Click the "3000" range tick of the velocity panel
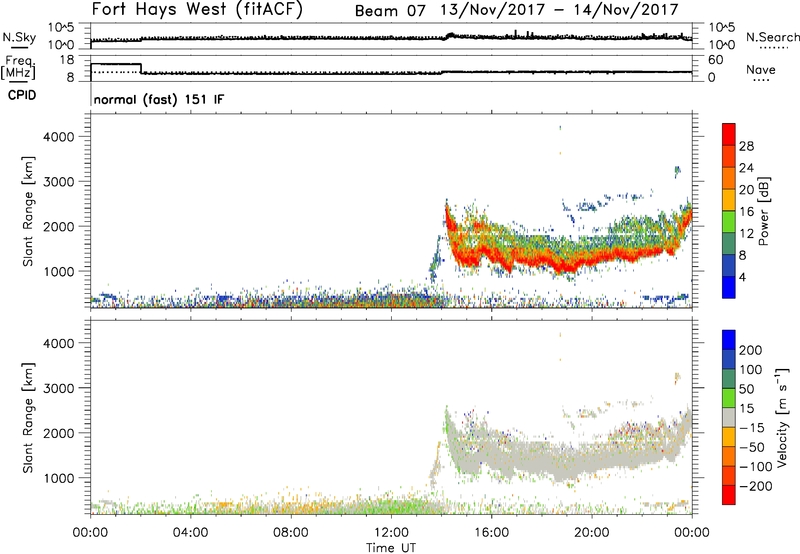 [58, 388]
